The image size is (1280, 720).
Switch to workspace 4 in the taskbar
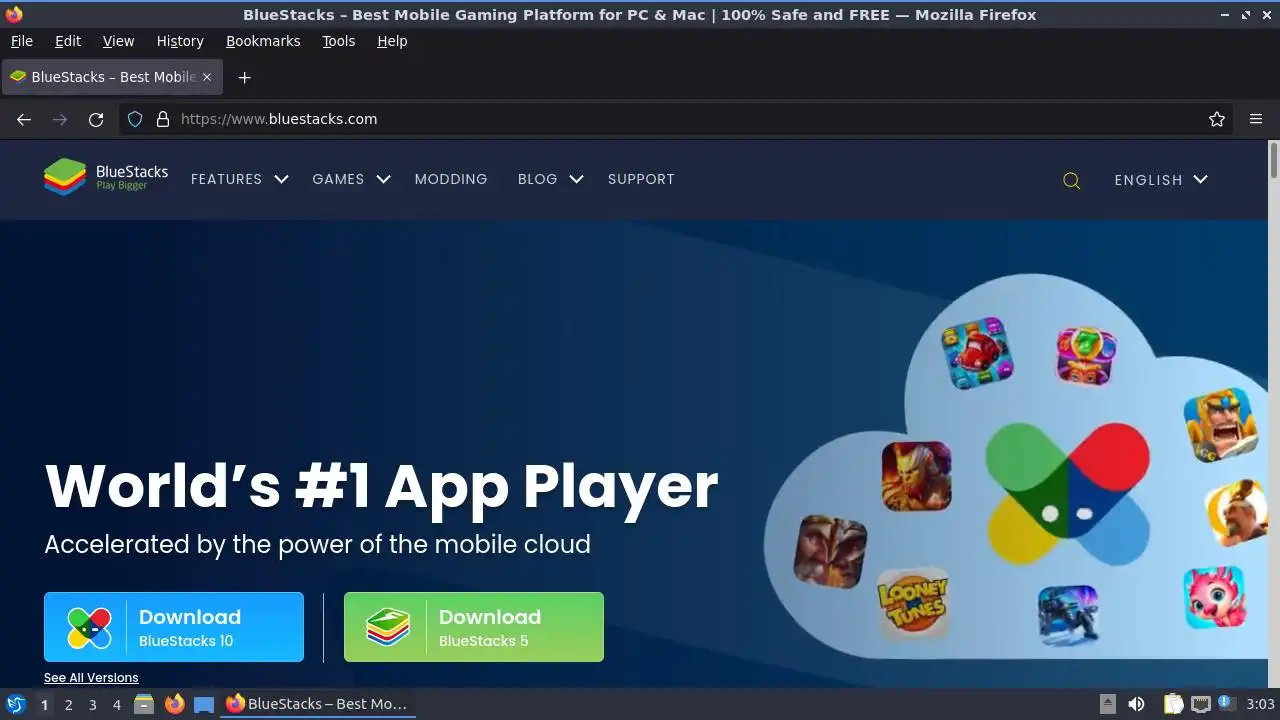(x=116, y=704)
